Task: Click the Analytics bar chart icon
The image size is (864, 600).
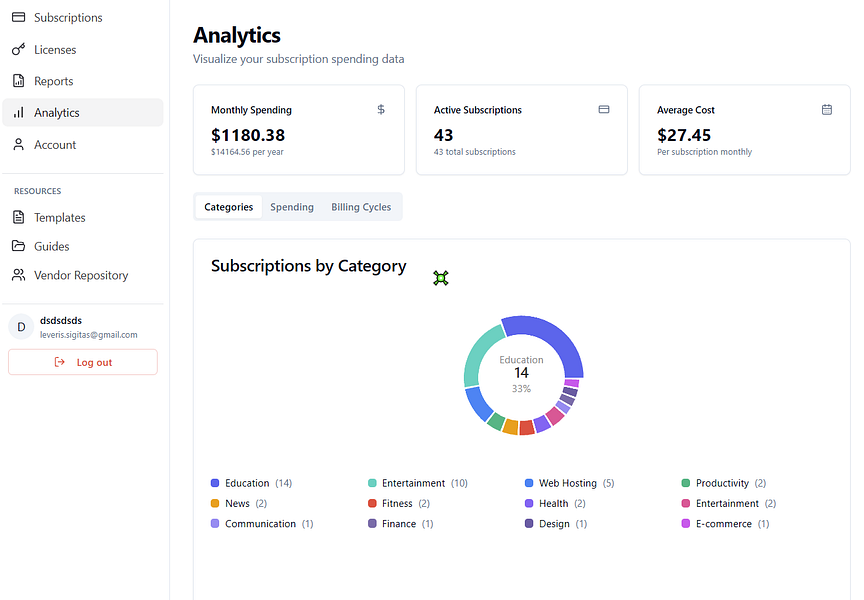Action: pos(18,113)
